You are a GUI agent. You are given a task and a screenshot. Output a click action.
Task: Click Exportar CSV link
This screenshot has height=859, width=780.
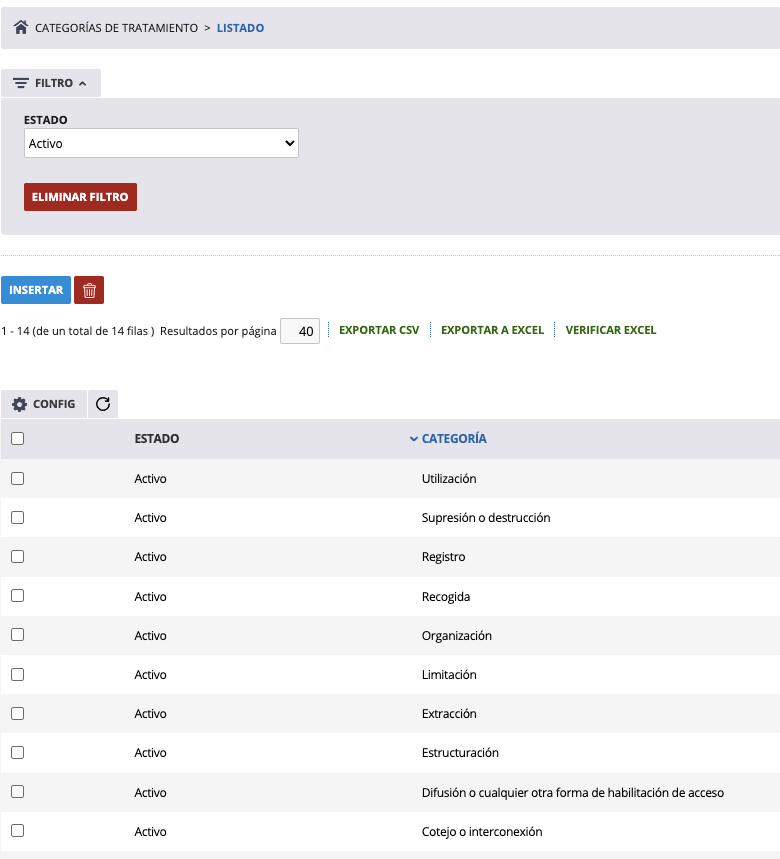pyautogui.click(x=379, y=330)
